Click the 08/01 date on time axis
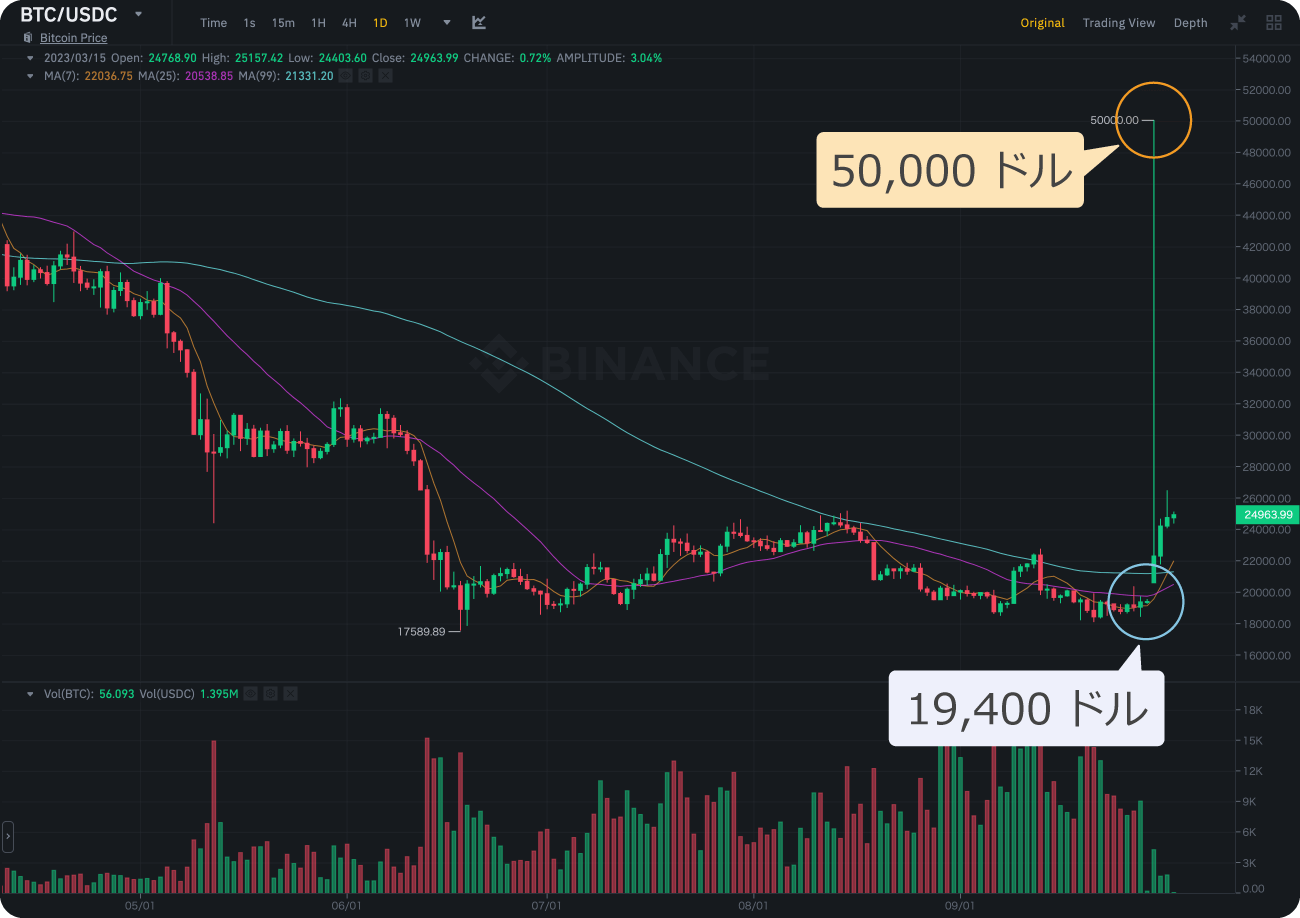1300x918 pixels. click(x=753, y=906)
